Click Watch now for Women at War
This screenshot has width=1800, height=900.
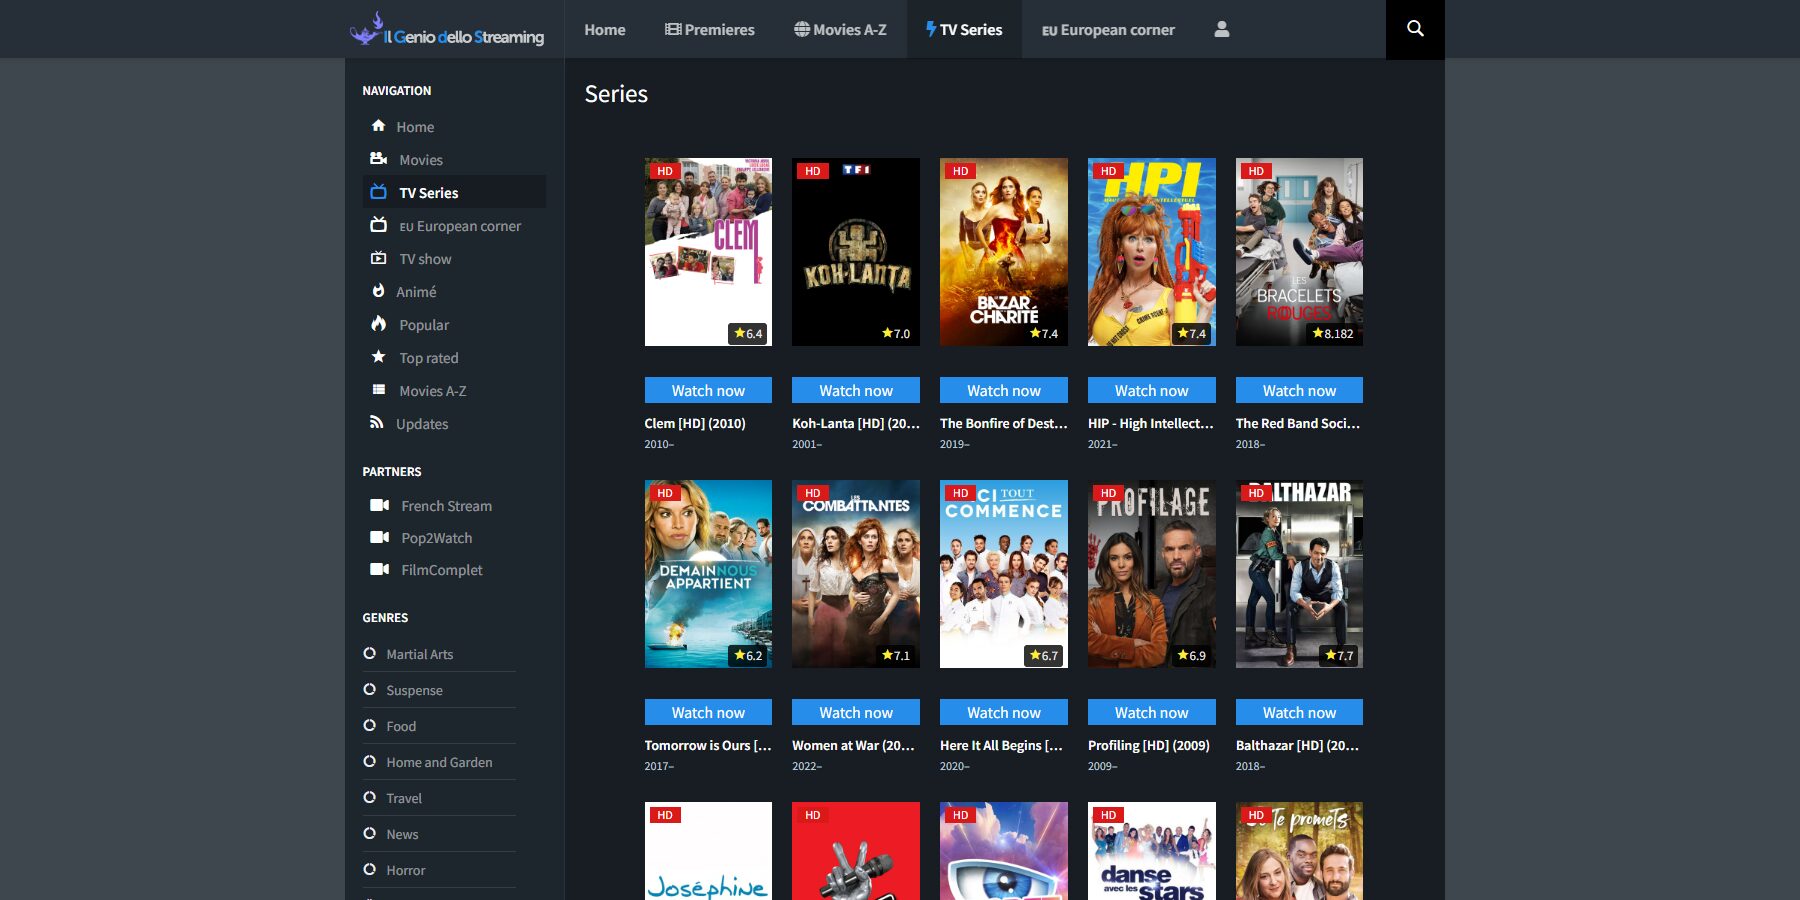(856, 712)
